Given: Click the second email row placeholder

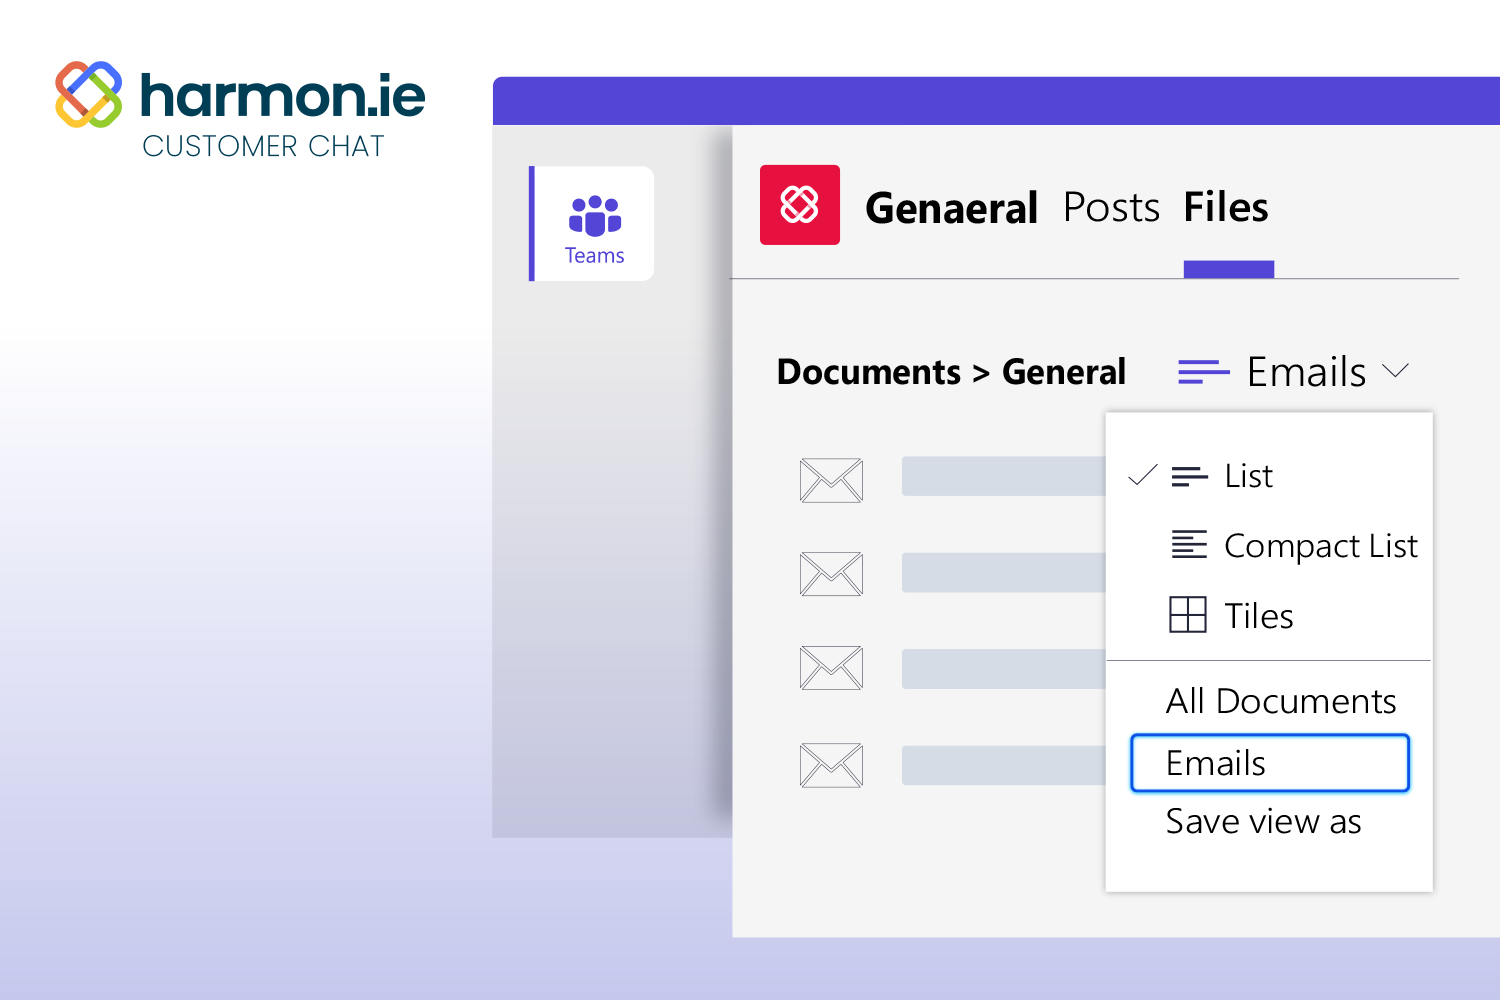Looking at the screenshot, I should coord(1003,573).
